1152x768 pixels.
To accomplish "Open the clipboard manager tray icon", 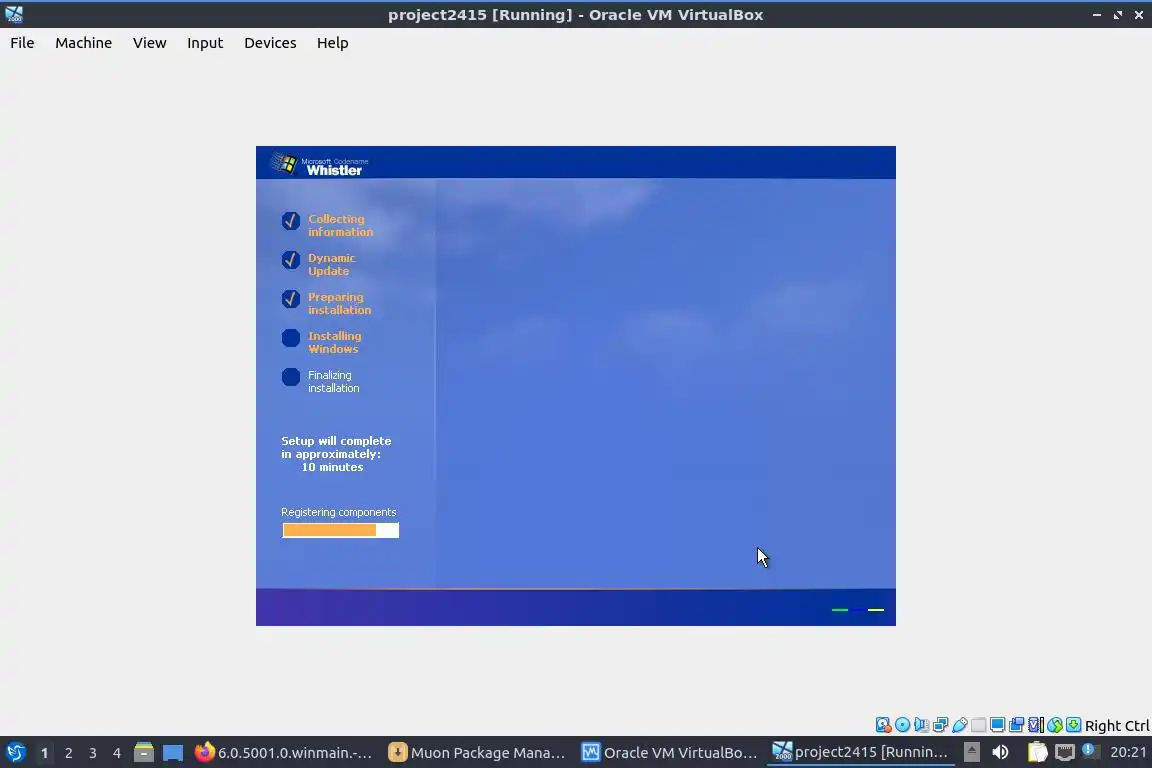I will click(x=1037, y=752).
